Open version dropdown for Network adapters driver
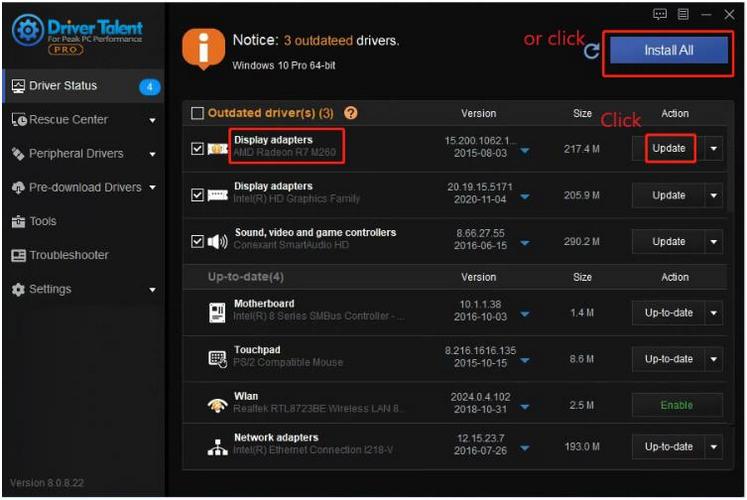This screenshot has width=747, height=500. click(525, 448)
